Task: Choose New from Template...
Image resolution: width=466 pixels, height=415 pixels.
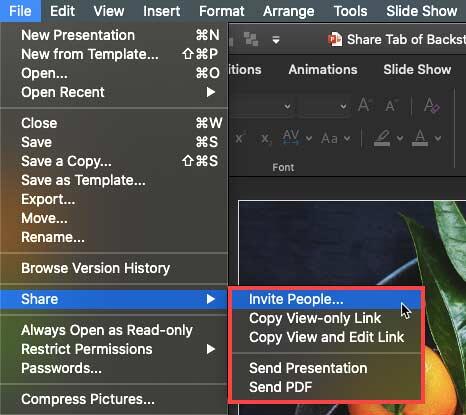Action: (114, 54)
